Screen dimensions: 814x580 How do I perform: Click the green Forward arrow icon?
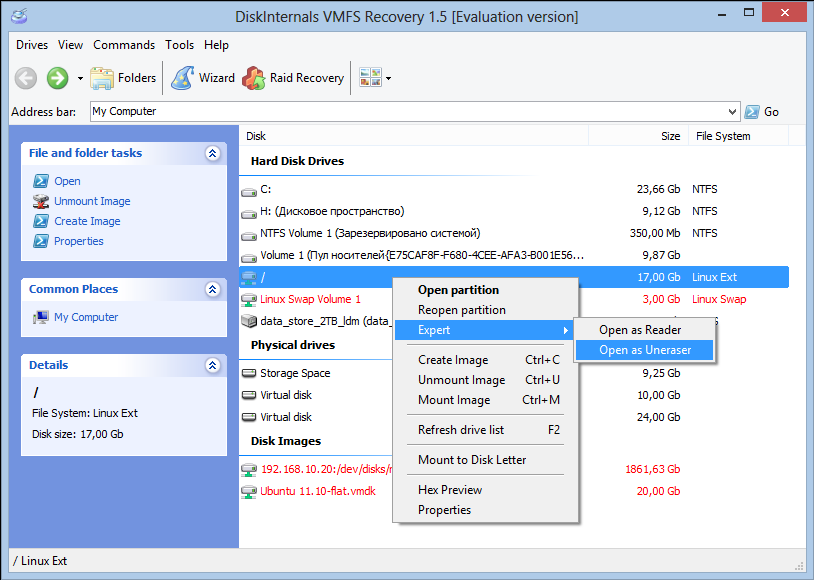click(58, 78)
